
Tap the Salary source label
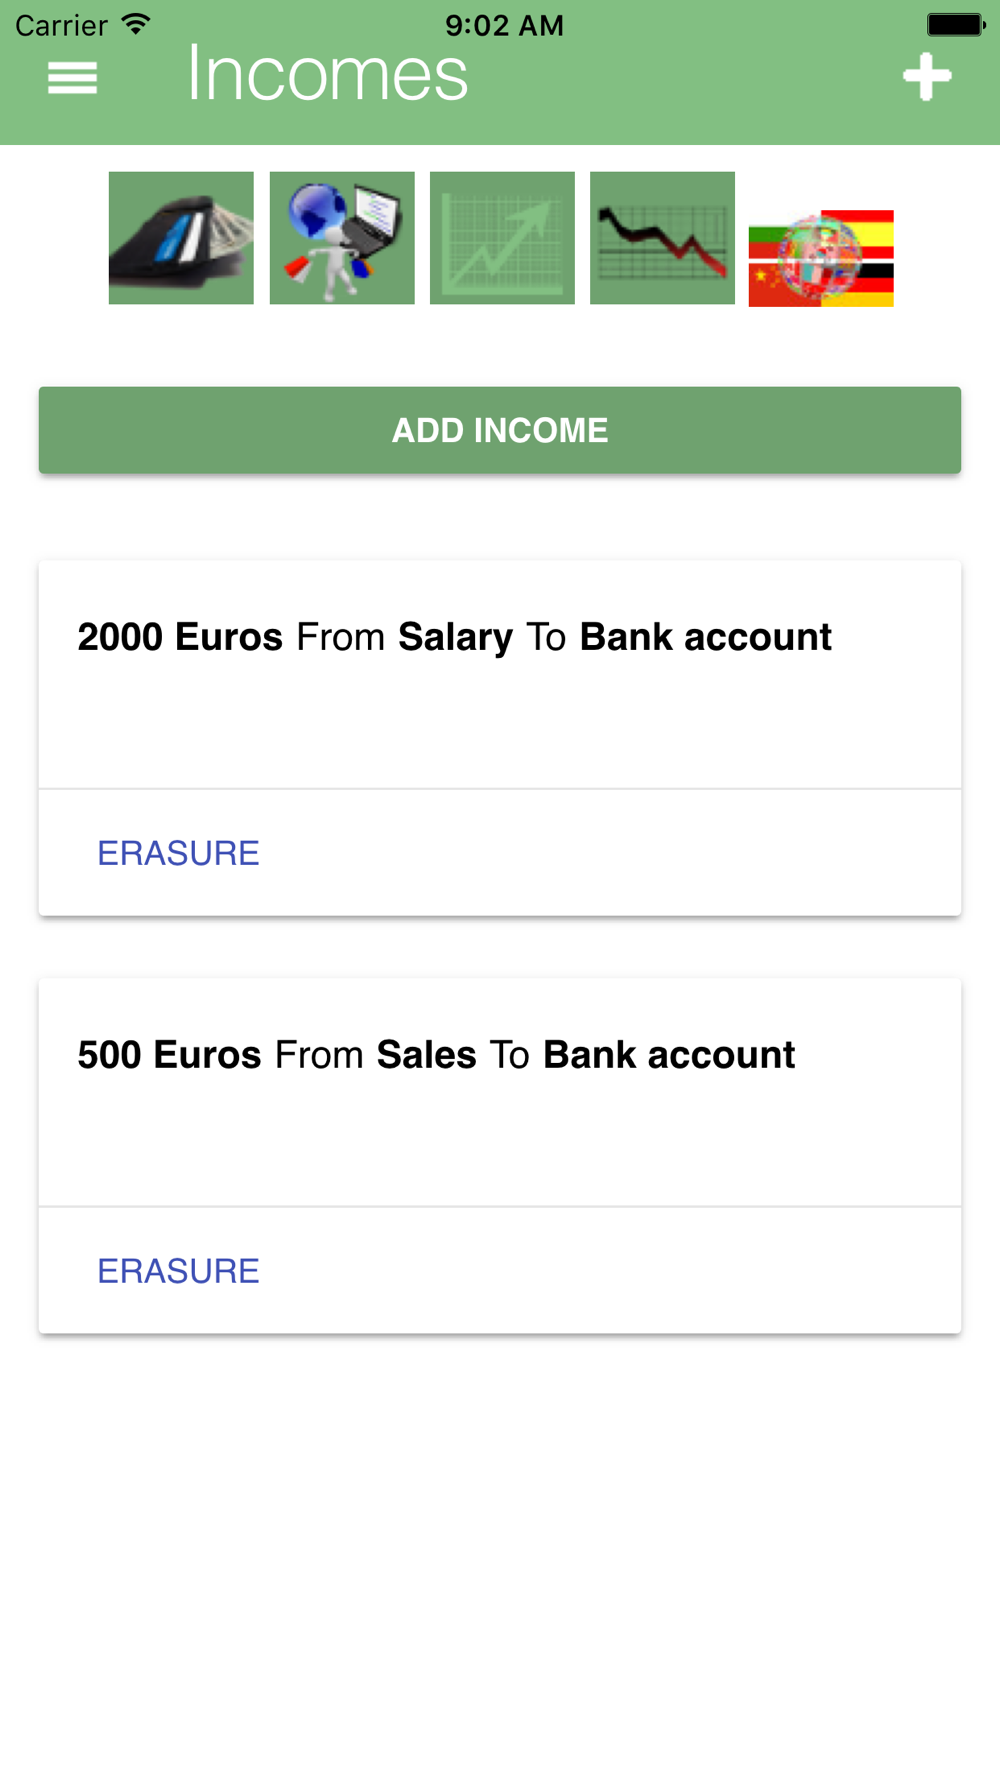click(x=455, y=637)
